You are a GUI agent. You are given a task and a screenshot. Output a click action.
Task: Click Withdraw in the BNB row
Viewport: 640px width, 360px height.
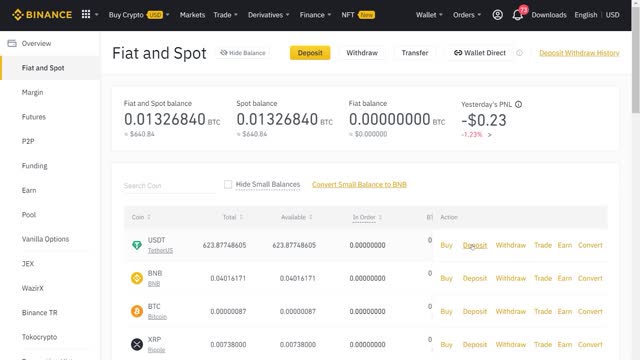click(511, 278)
